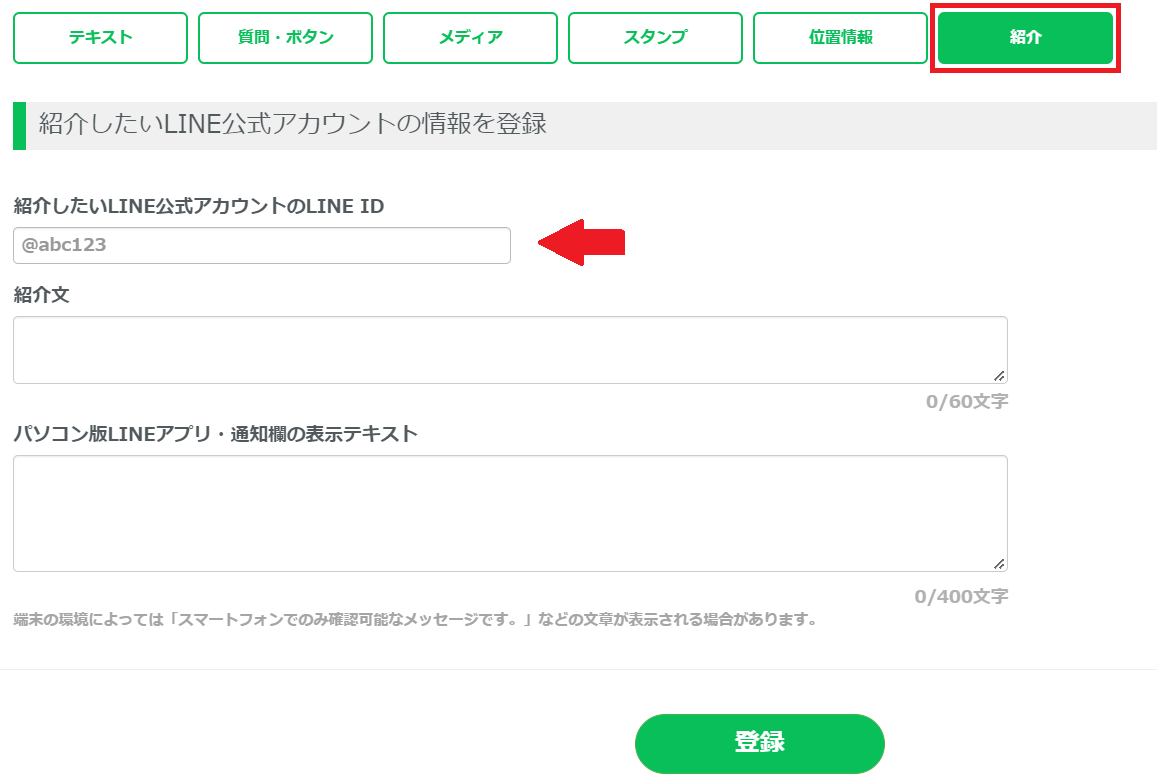Screen dimensions: 1157x782
Task: Click the 通知欄の表示テキスト text area
Action: [511, 513]
